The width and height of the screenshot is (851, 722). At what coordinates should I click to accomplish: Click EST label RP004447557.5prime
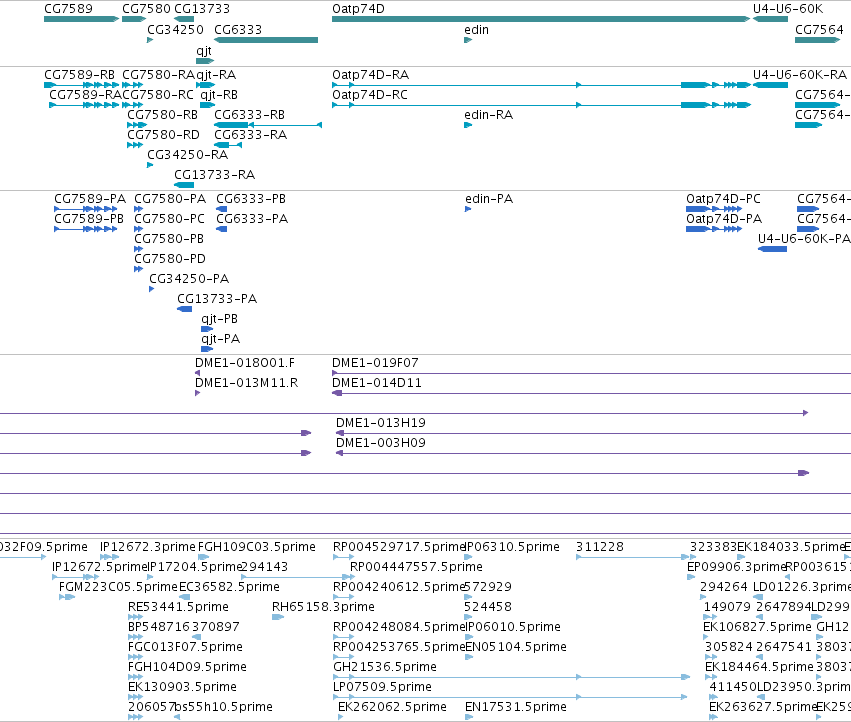416,567
